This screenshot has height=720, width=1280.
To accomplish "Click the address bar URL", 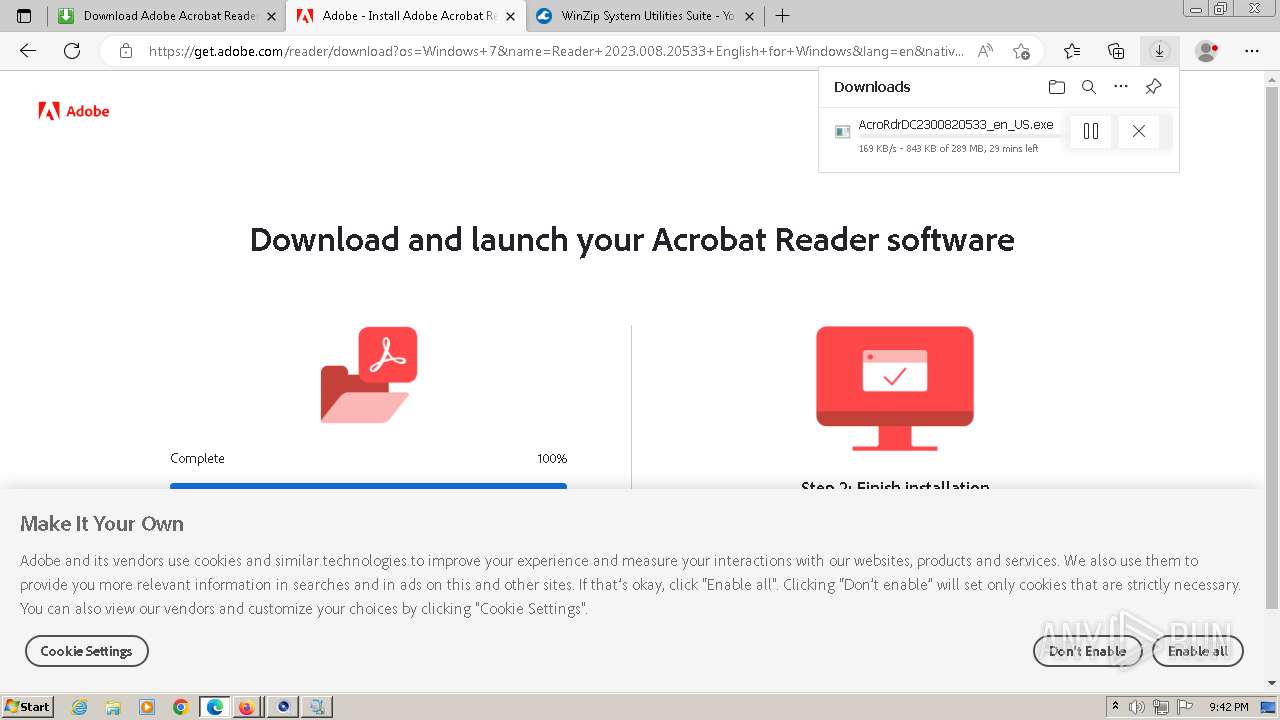I will click(x=556, y=51).
